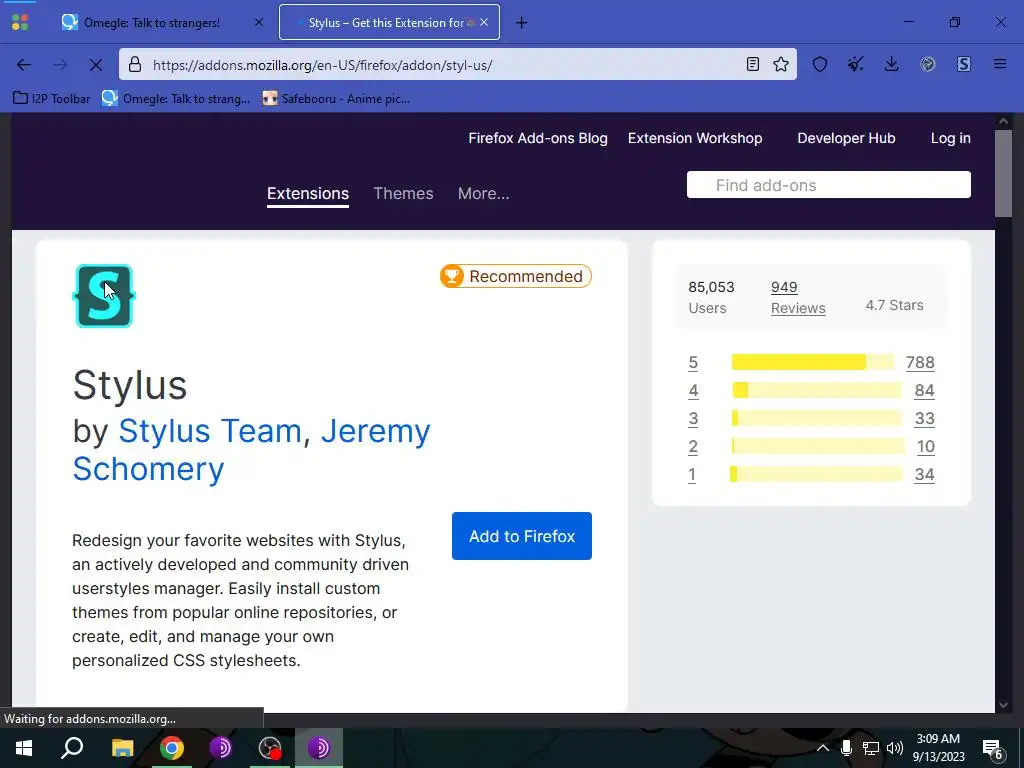Open the 949 Reviews link

798,297
